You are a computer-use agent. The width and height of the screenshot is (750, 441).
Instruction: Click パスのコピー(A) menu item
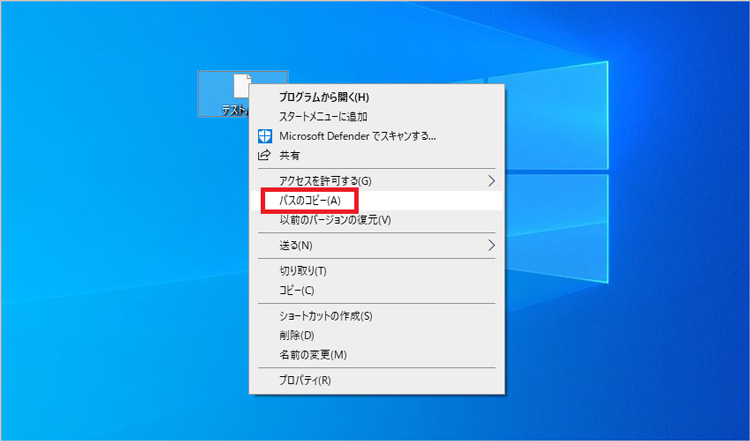pos(376,200)
